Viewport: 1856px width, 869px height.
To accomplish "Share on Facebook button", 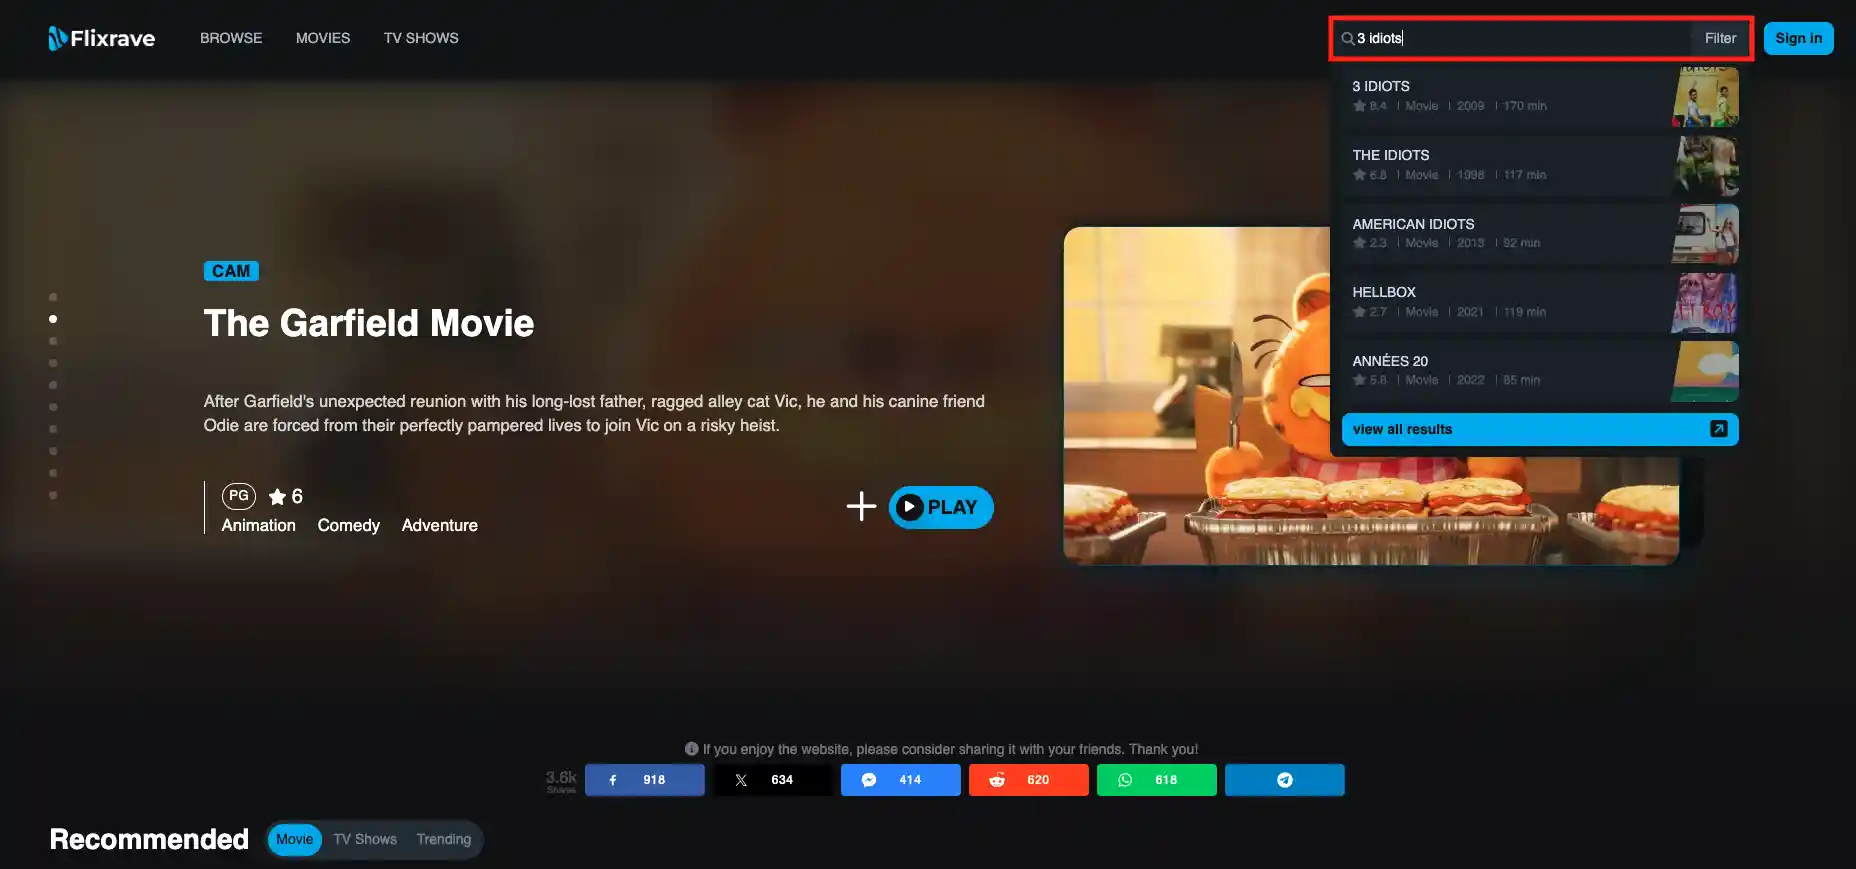I will click(645, 780).
